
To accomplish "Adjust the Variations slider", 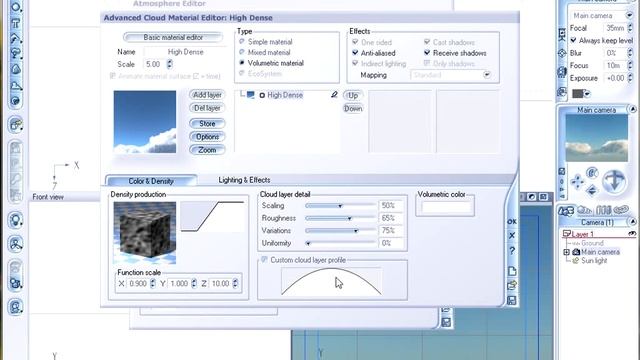I will pos(340,231).
